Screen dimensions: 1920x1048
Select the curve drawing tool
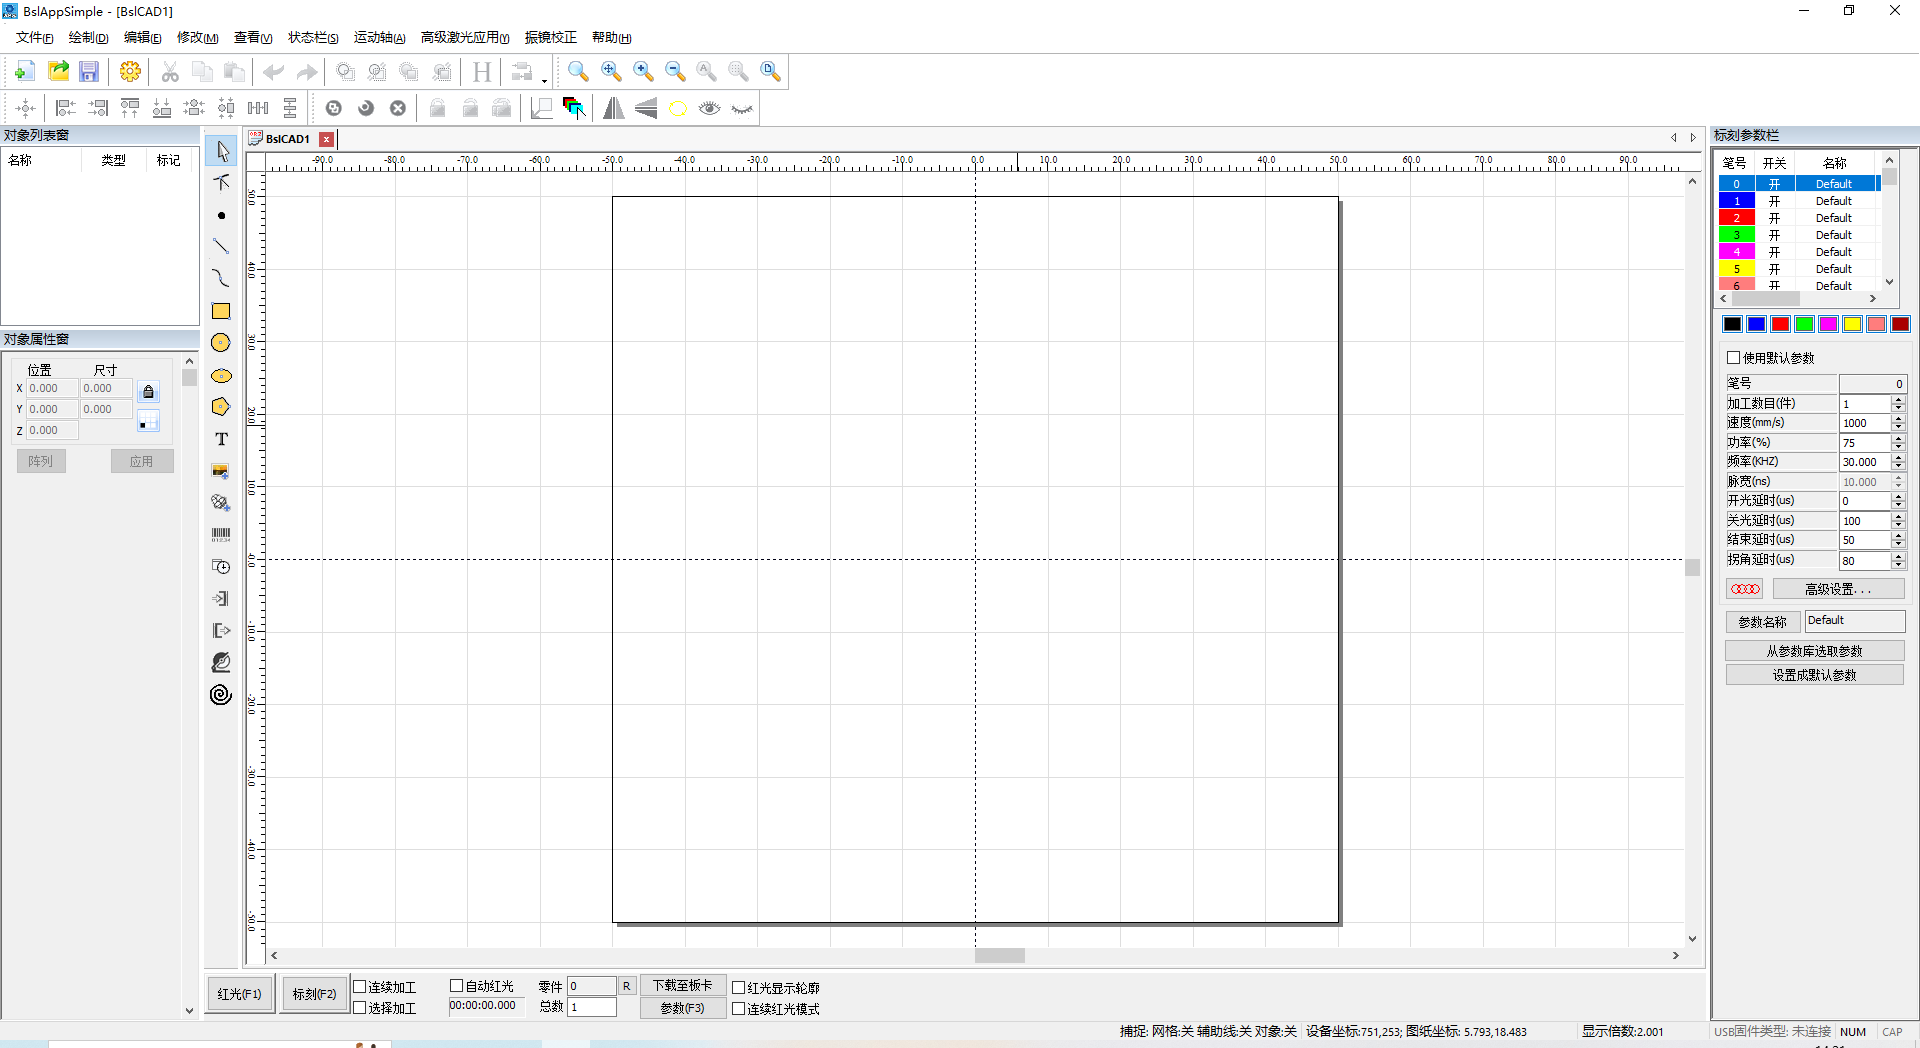point(221,278)
